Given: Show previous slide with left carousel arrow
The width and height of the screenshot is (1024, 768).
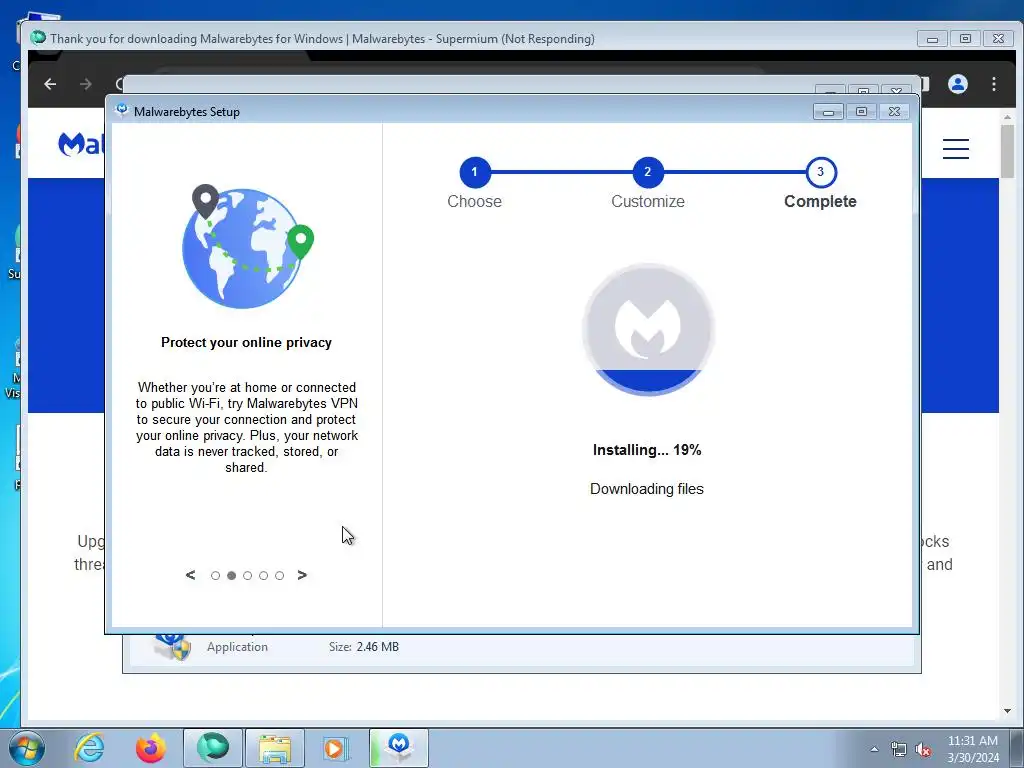Looking at the screenshot, I should point(190,575).
